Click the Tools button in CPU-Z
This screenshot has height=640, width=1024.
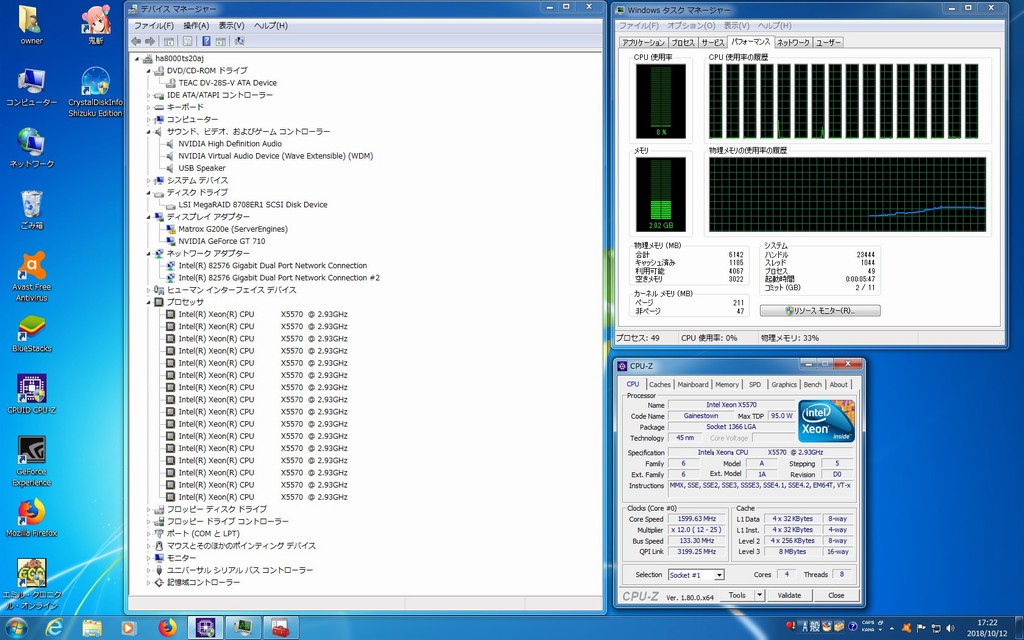pos(737,595)
